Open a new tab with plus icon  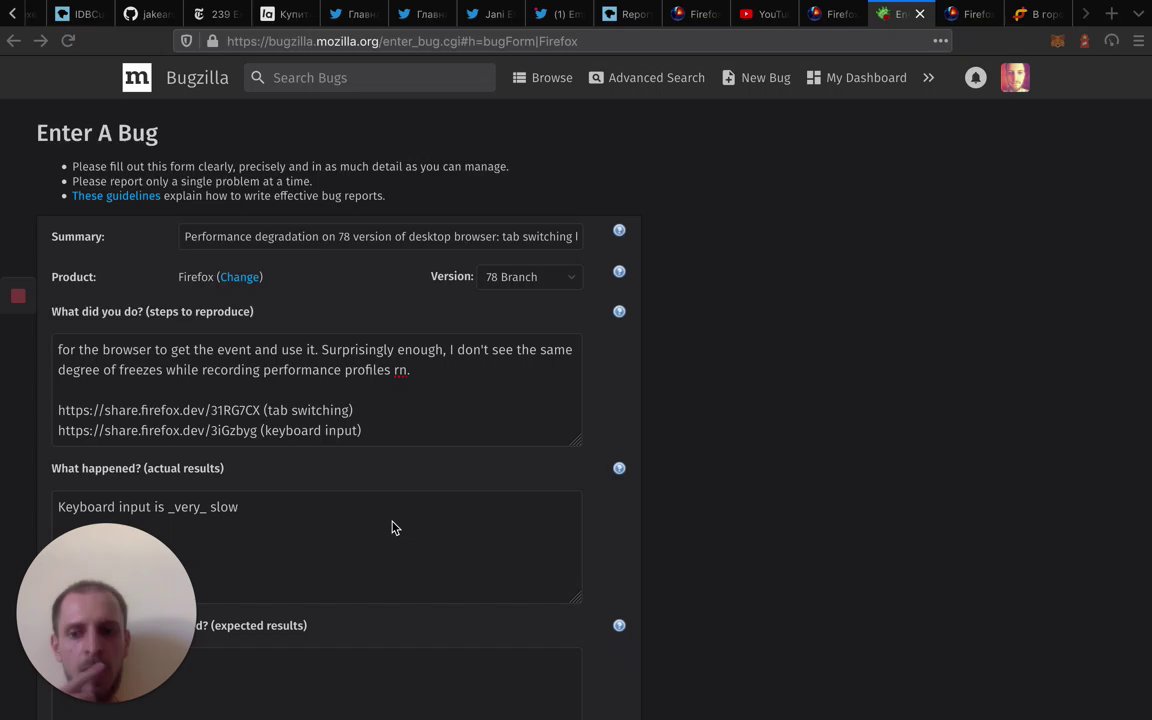1111,13
